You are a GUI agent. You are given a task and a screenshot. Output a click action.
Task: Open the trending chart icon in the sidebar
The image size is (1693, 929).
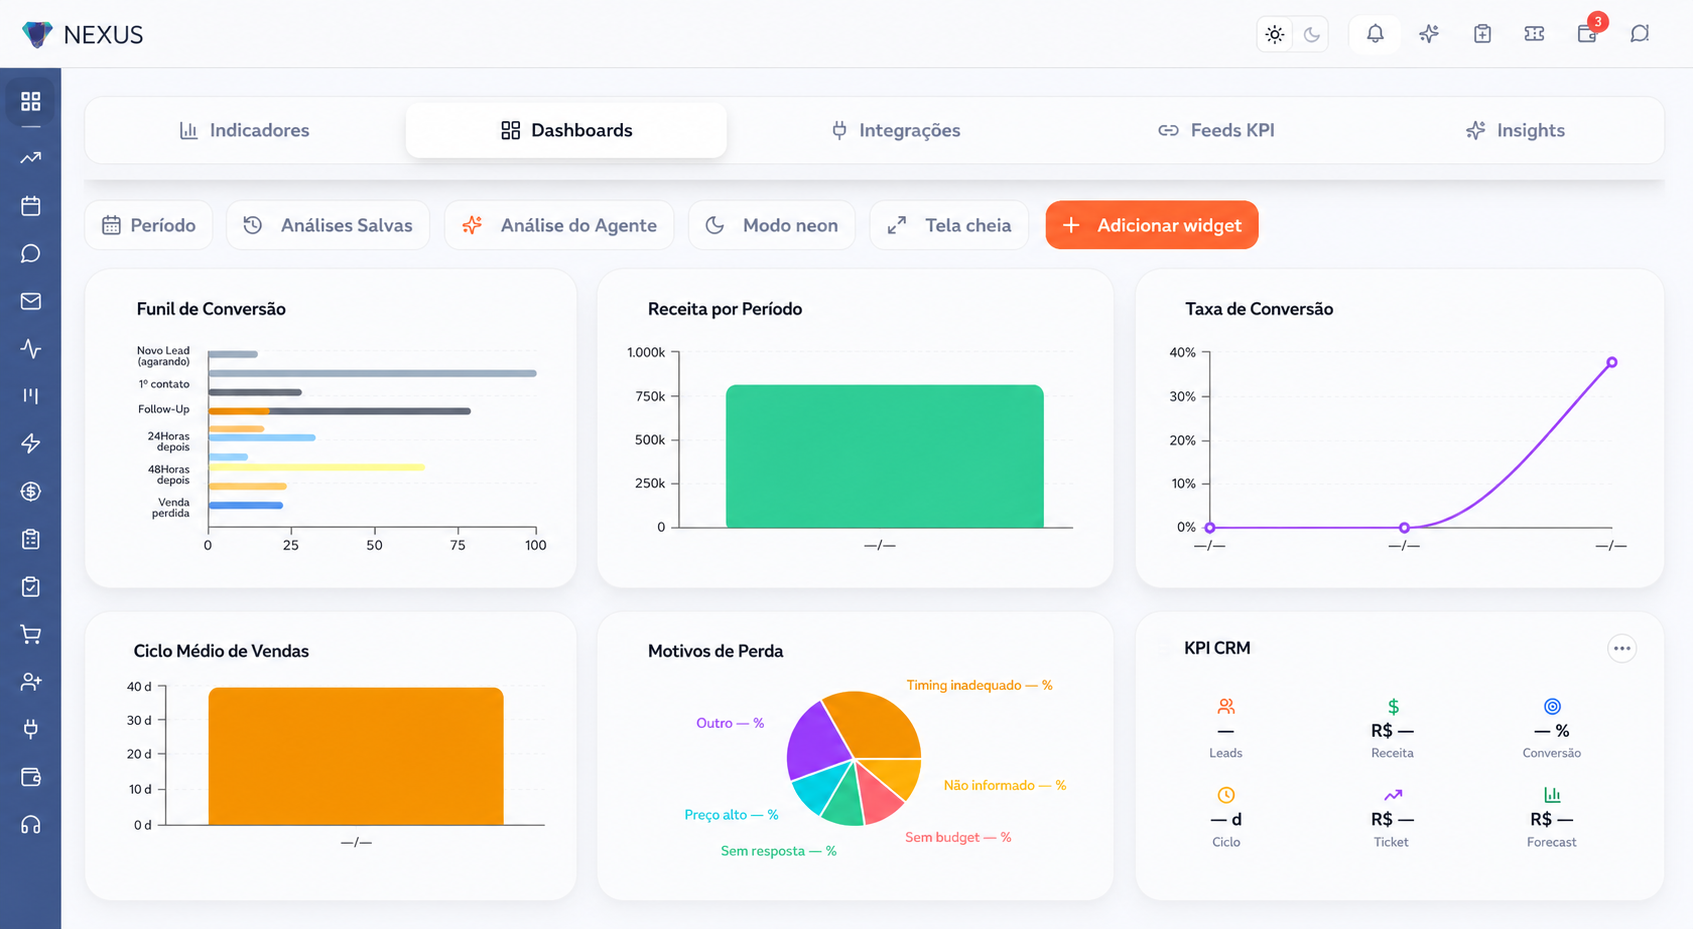pyautogui.click(x=31, y=158)
